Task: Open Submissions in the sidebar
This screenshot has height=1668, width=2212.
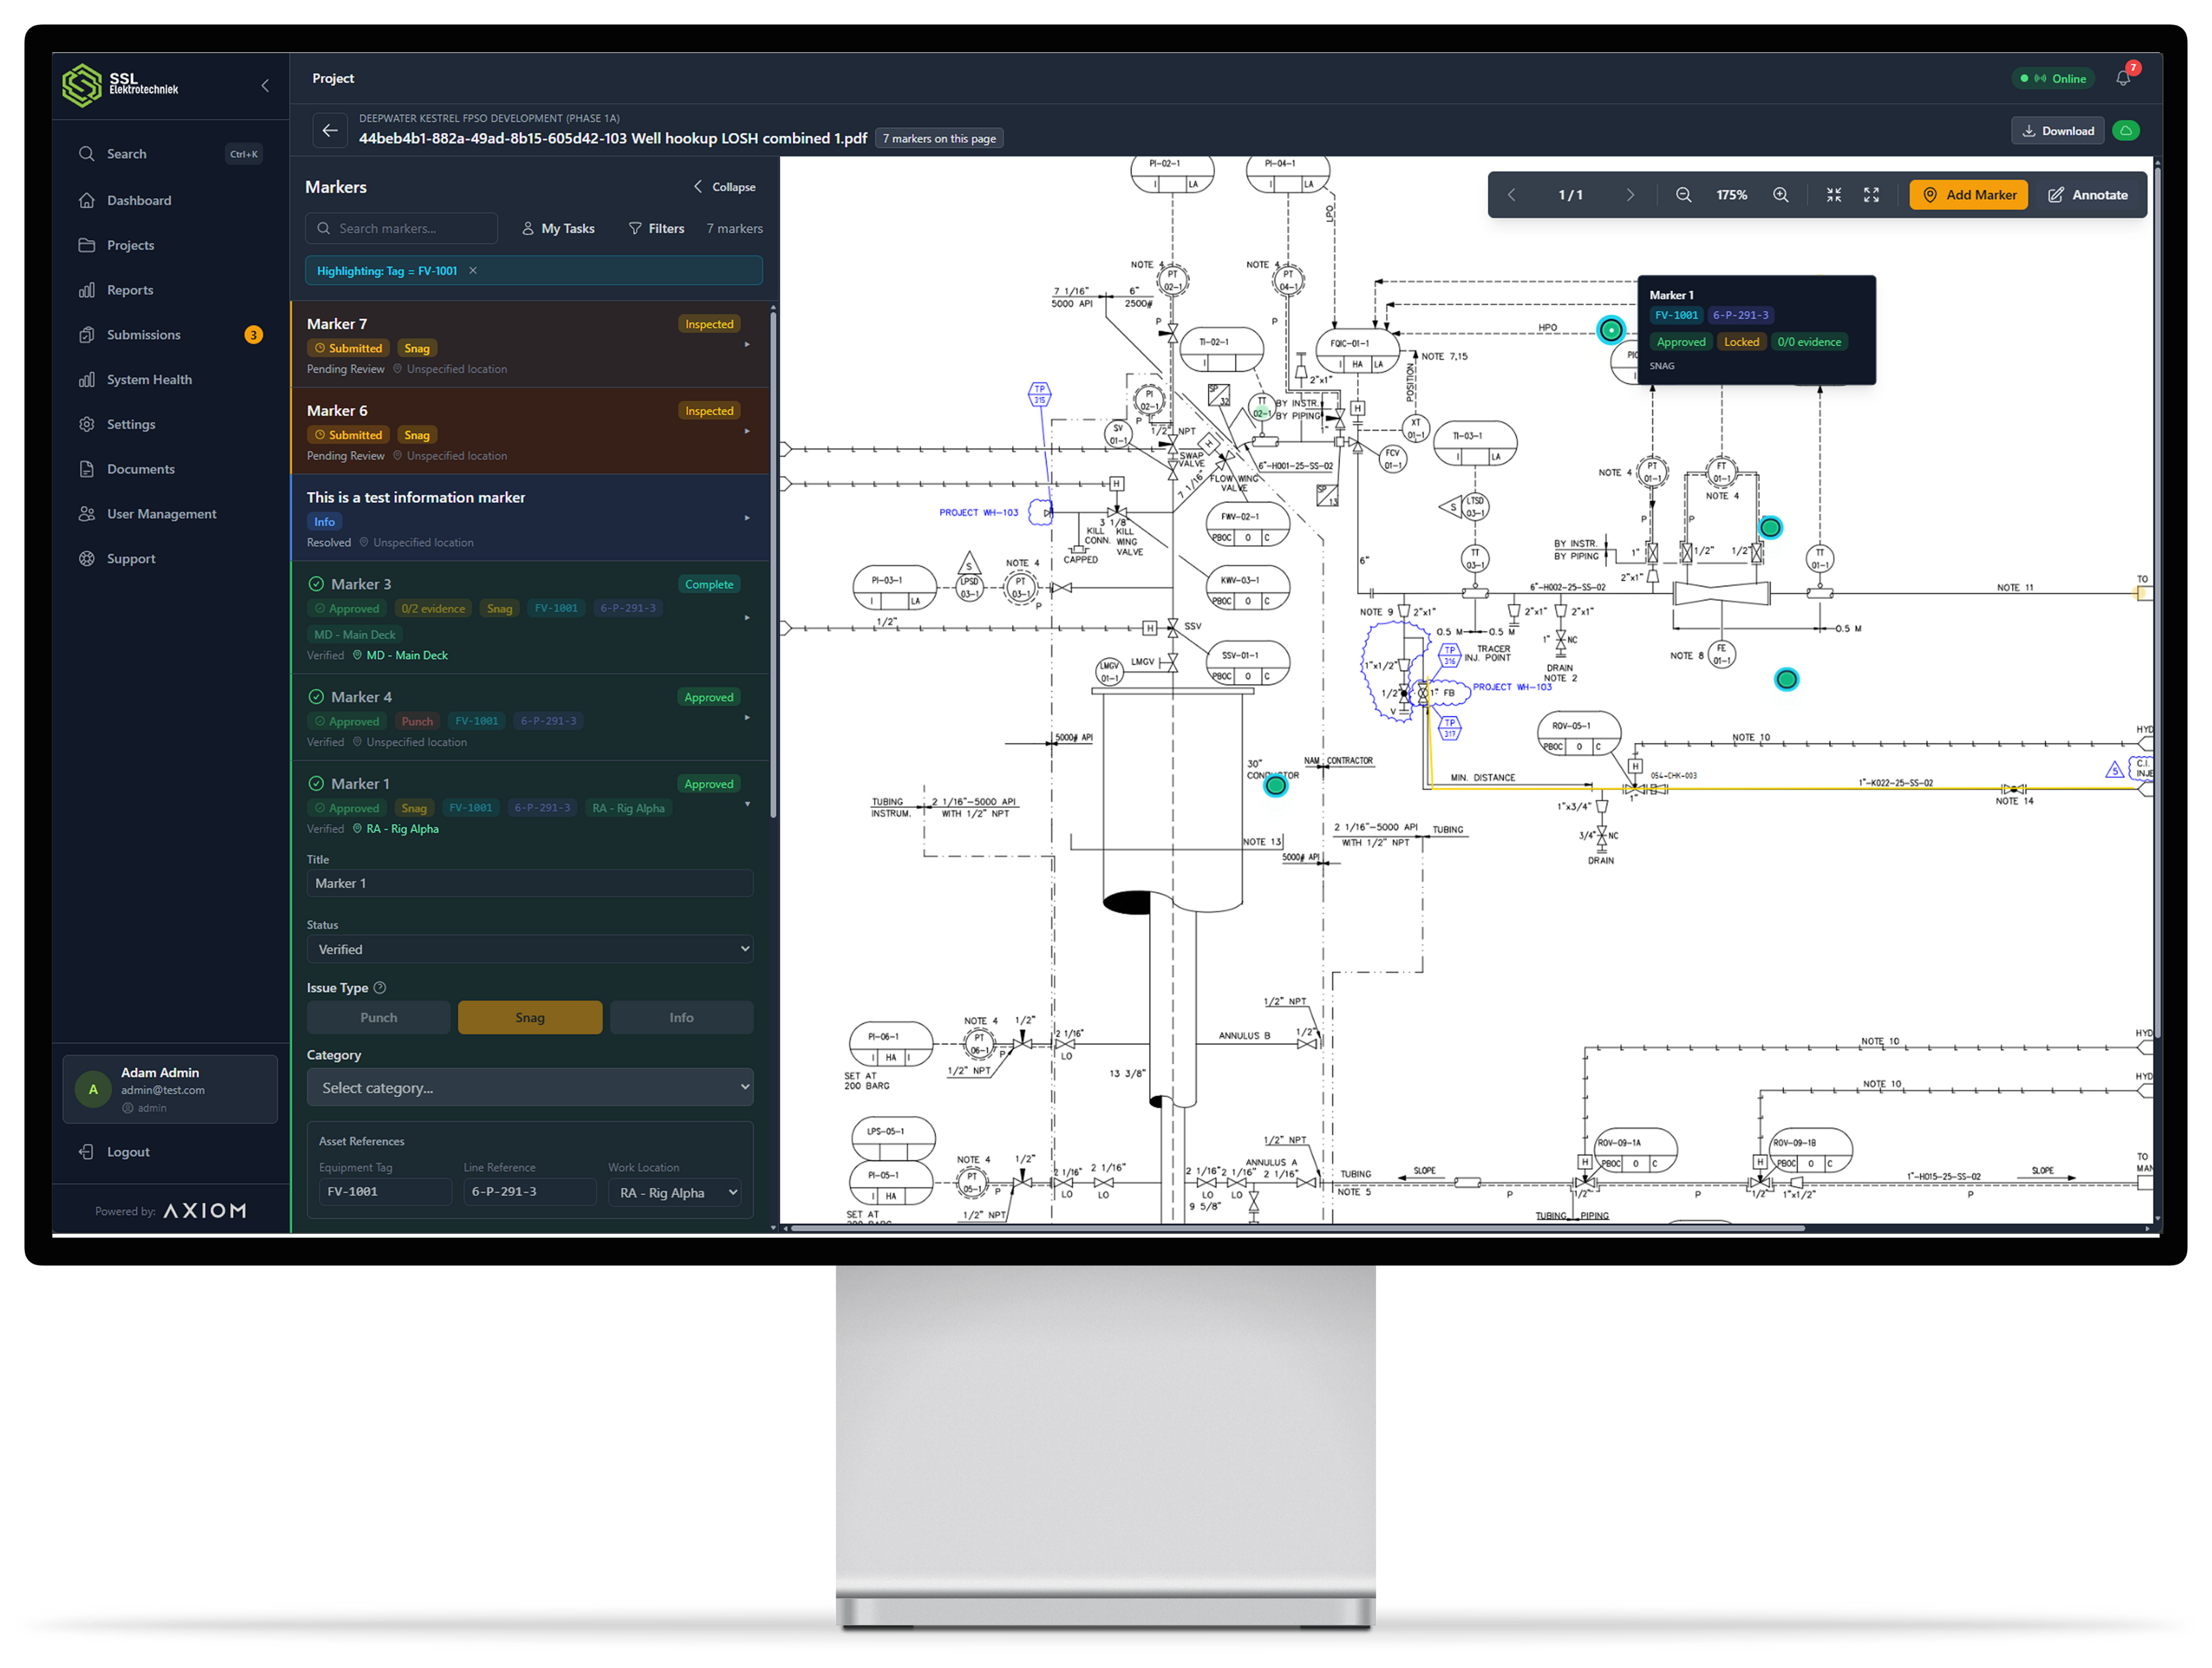Action: click(x=144, y=335)
